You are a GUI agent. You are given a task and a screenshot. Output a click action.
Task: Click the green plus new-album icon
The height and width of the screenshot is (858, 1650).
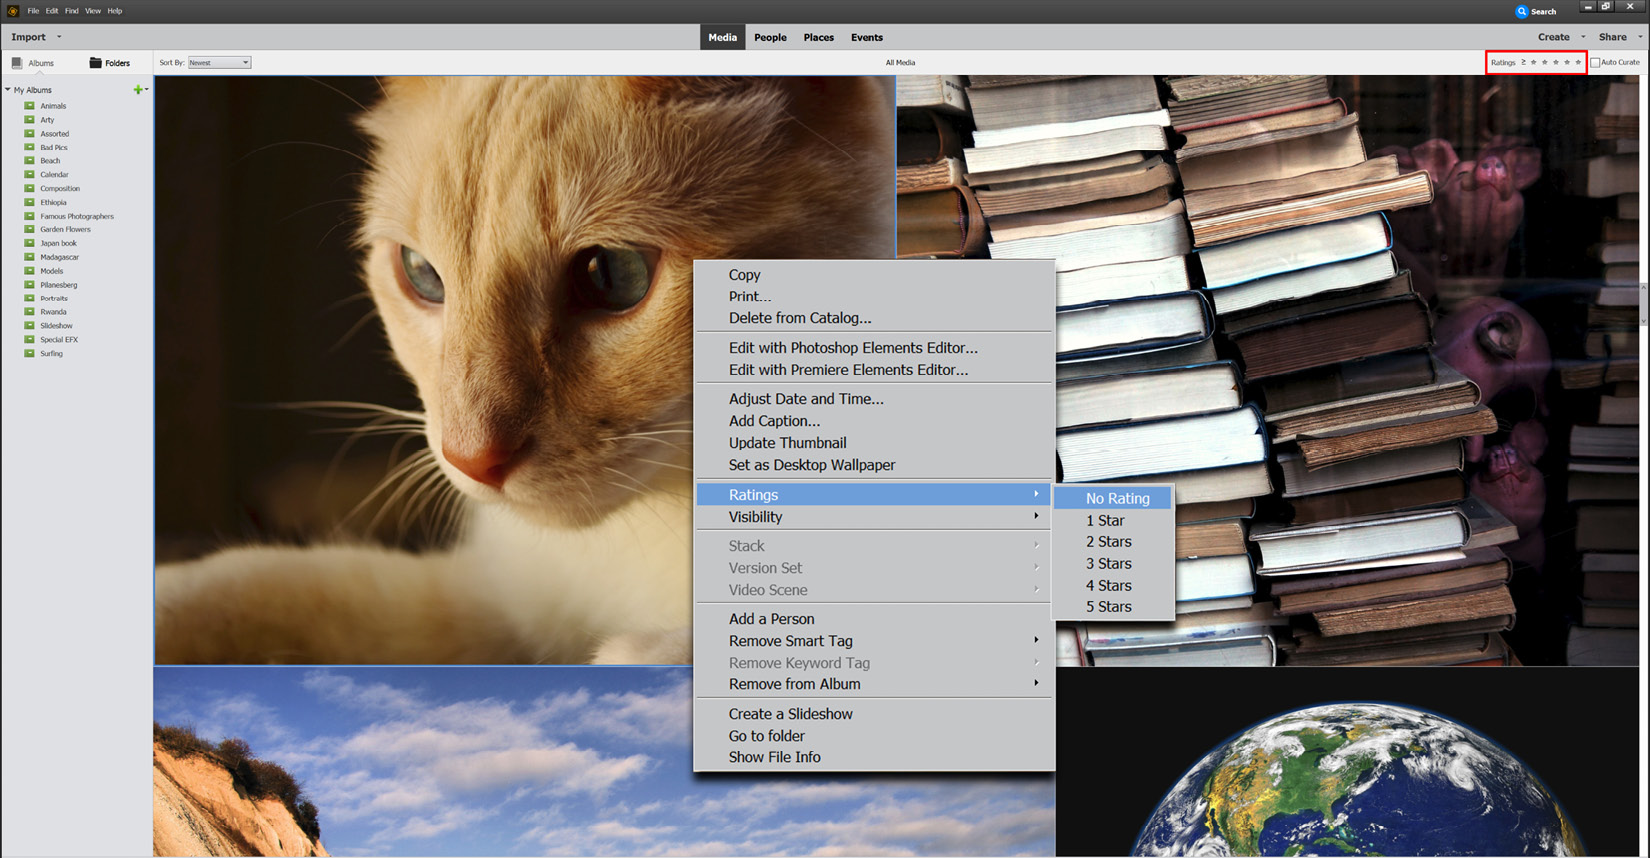[x=138, y=90]
